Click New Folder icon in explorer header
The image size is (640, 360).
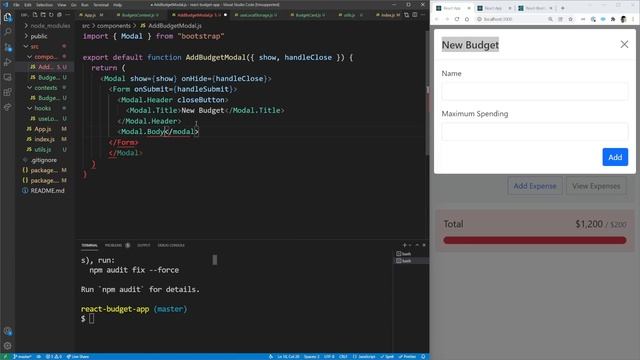click(43, 15)
